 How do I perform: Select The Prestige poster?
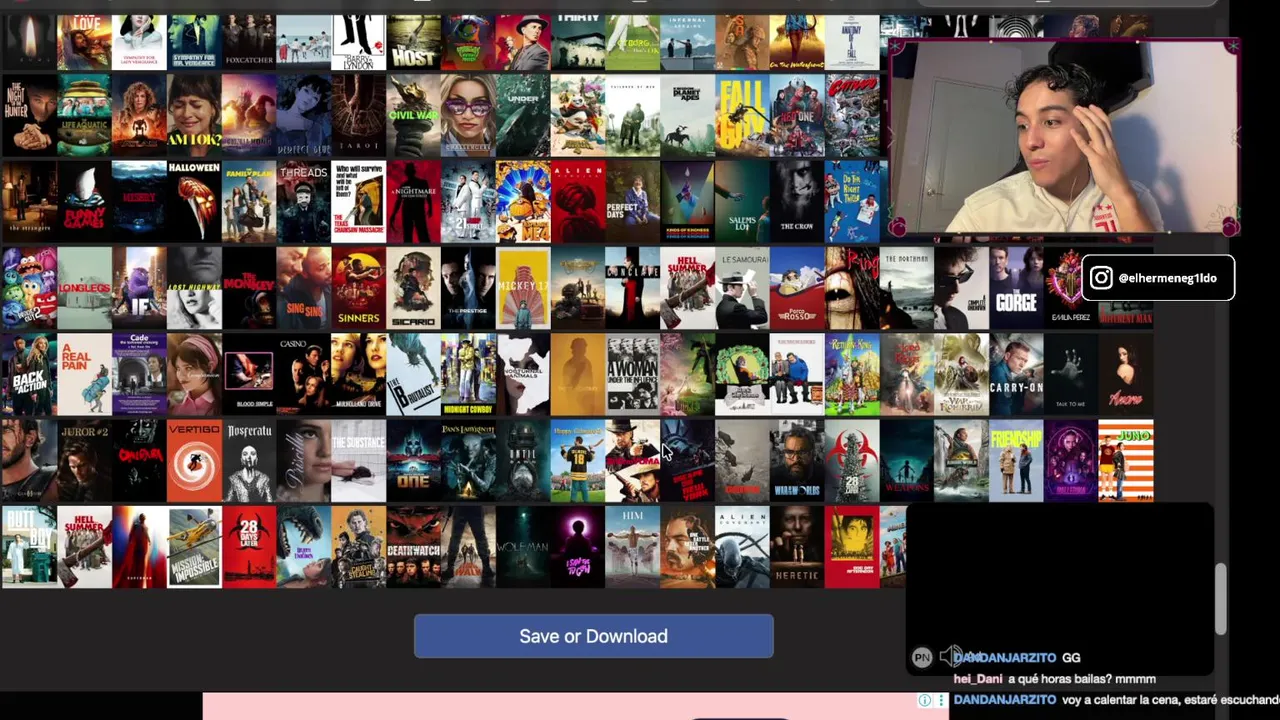pyautogui.click(x=468, y=288)
